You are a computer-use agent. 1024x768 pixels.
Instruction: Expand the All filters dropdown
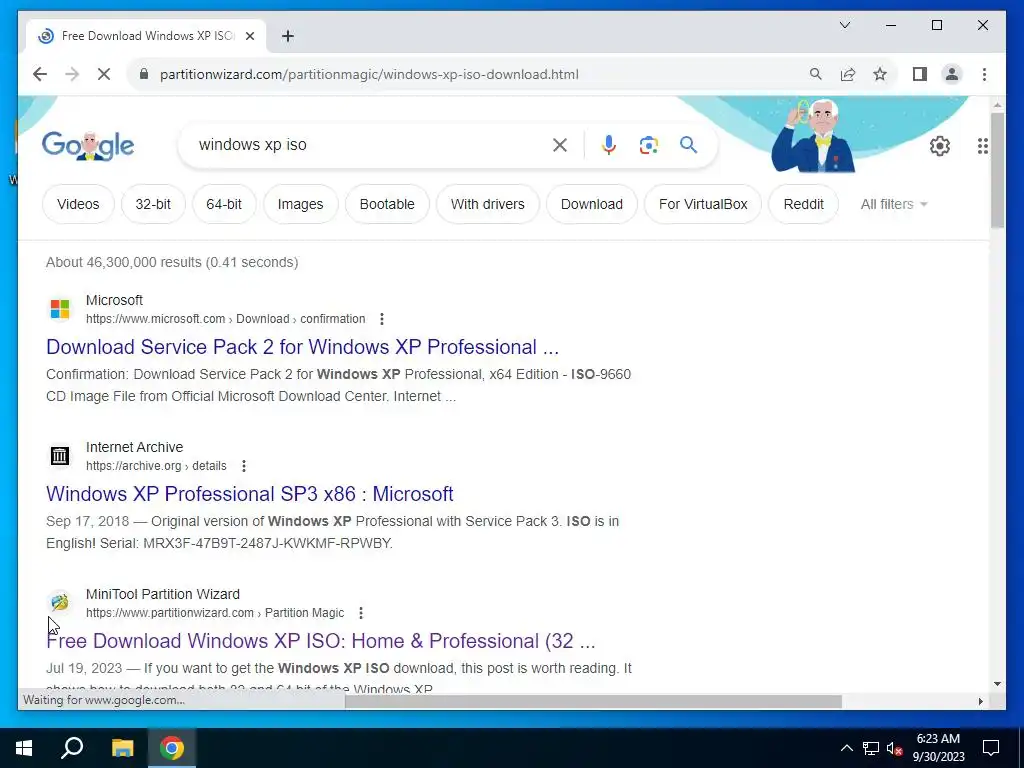894,204
